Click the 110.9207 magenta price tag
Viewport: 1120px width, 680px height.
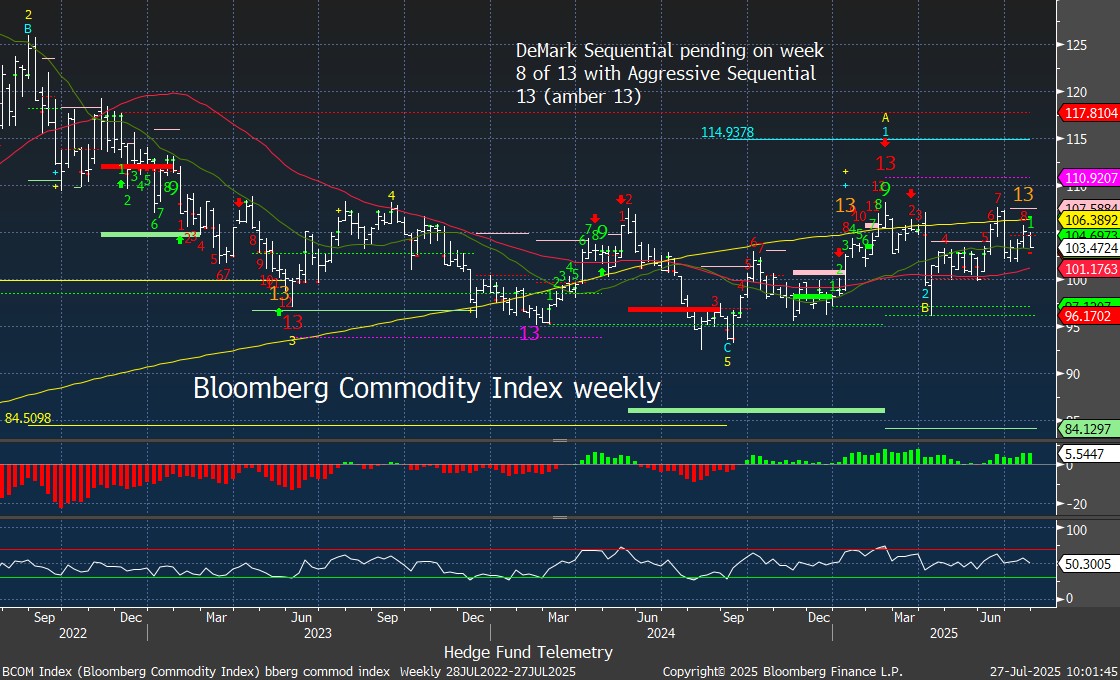pos(1089,179)
